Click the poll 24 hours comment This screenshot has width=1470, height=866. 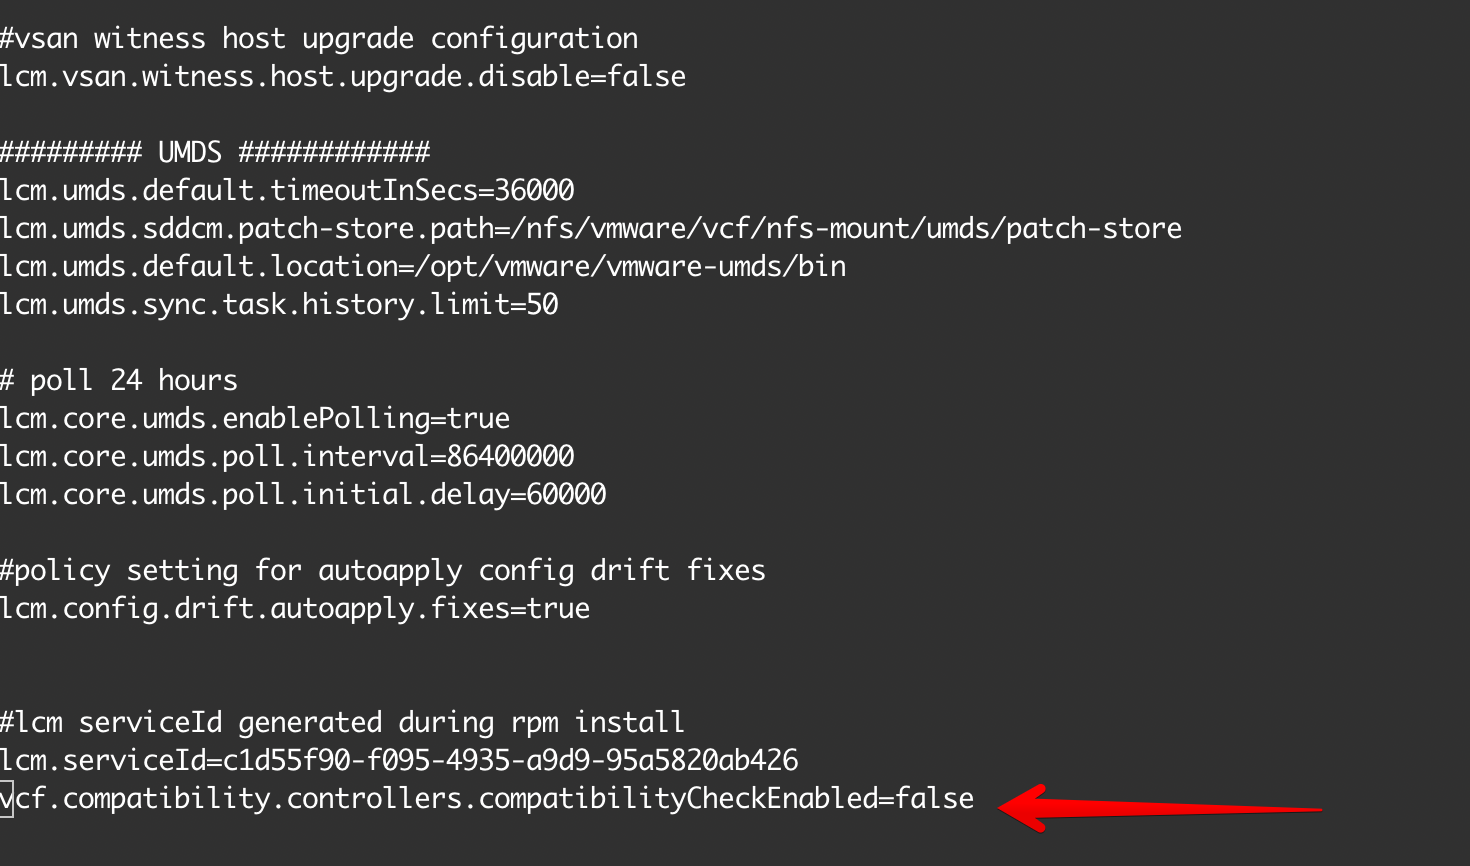[x=118, y=381]
